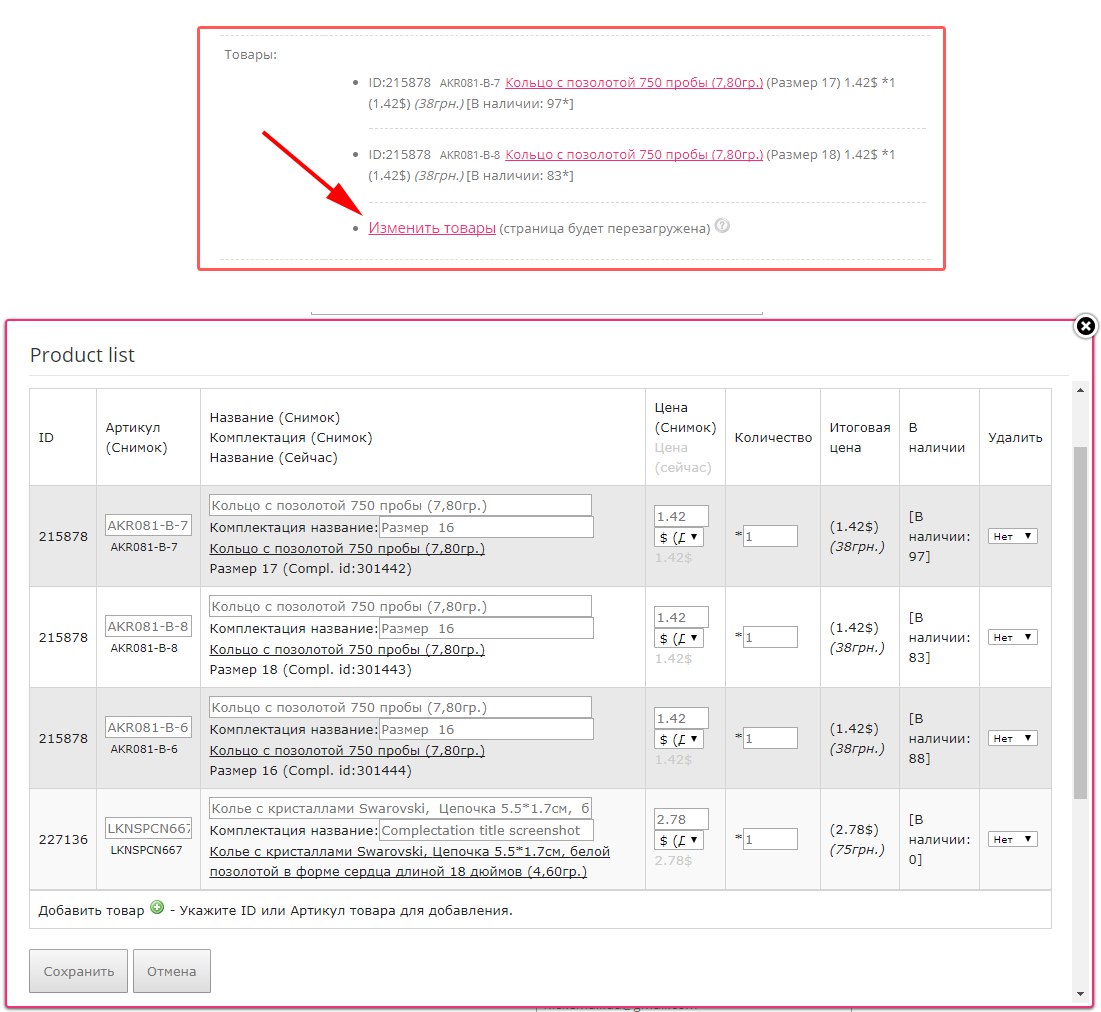Open the ring link for Размер 17 in top list
This screenshot has height=1012, width=1101.
click(634, 83)
